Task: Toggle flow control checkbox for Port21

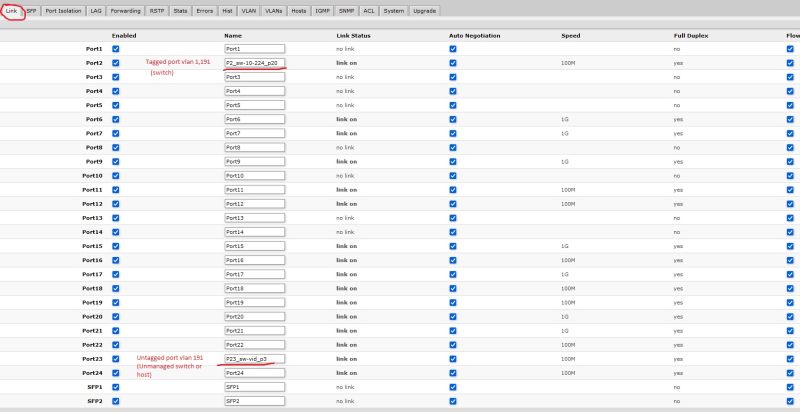Action: (x=790, y=330)
